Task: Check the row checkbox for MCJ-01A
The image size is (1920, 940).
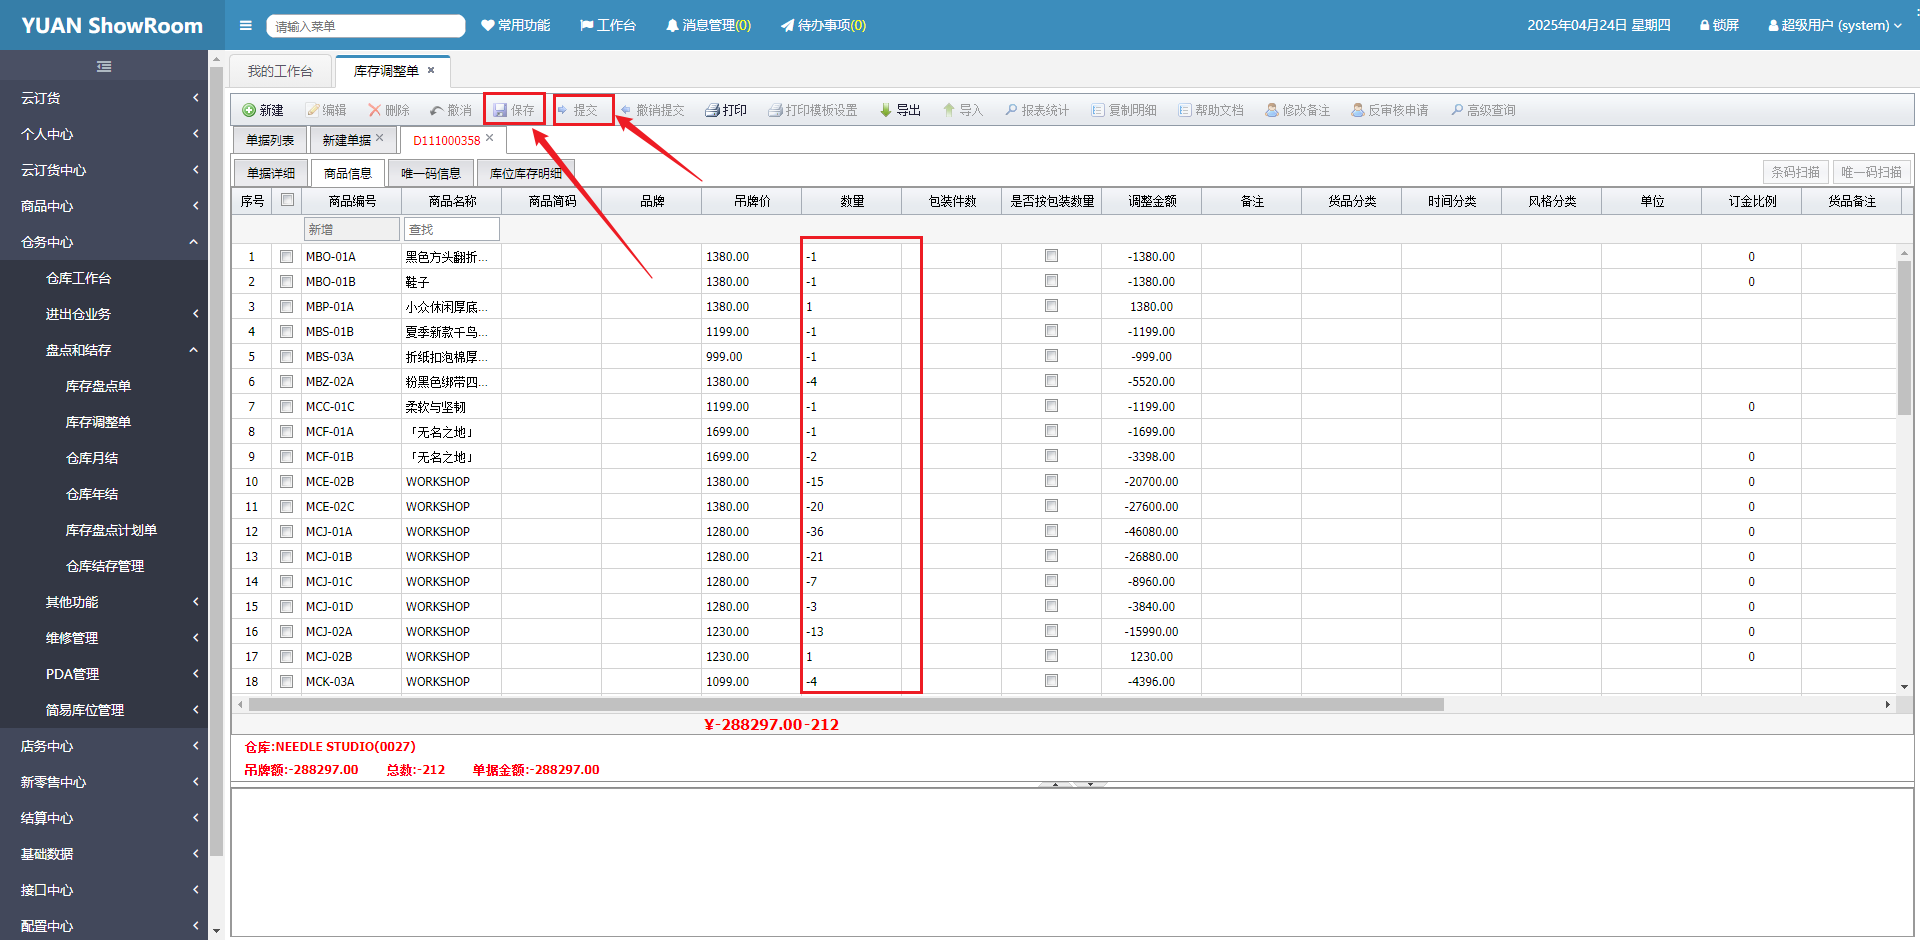Action: (x=286, y=531)
